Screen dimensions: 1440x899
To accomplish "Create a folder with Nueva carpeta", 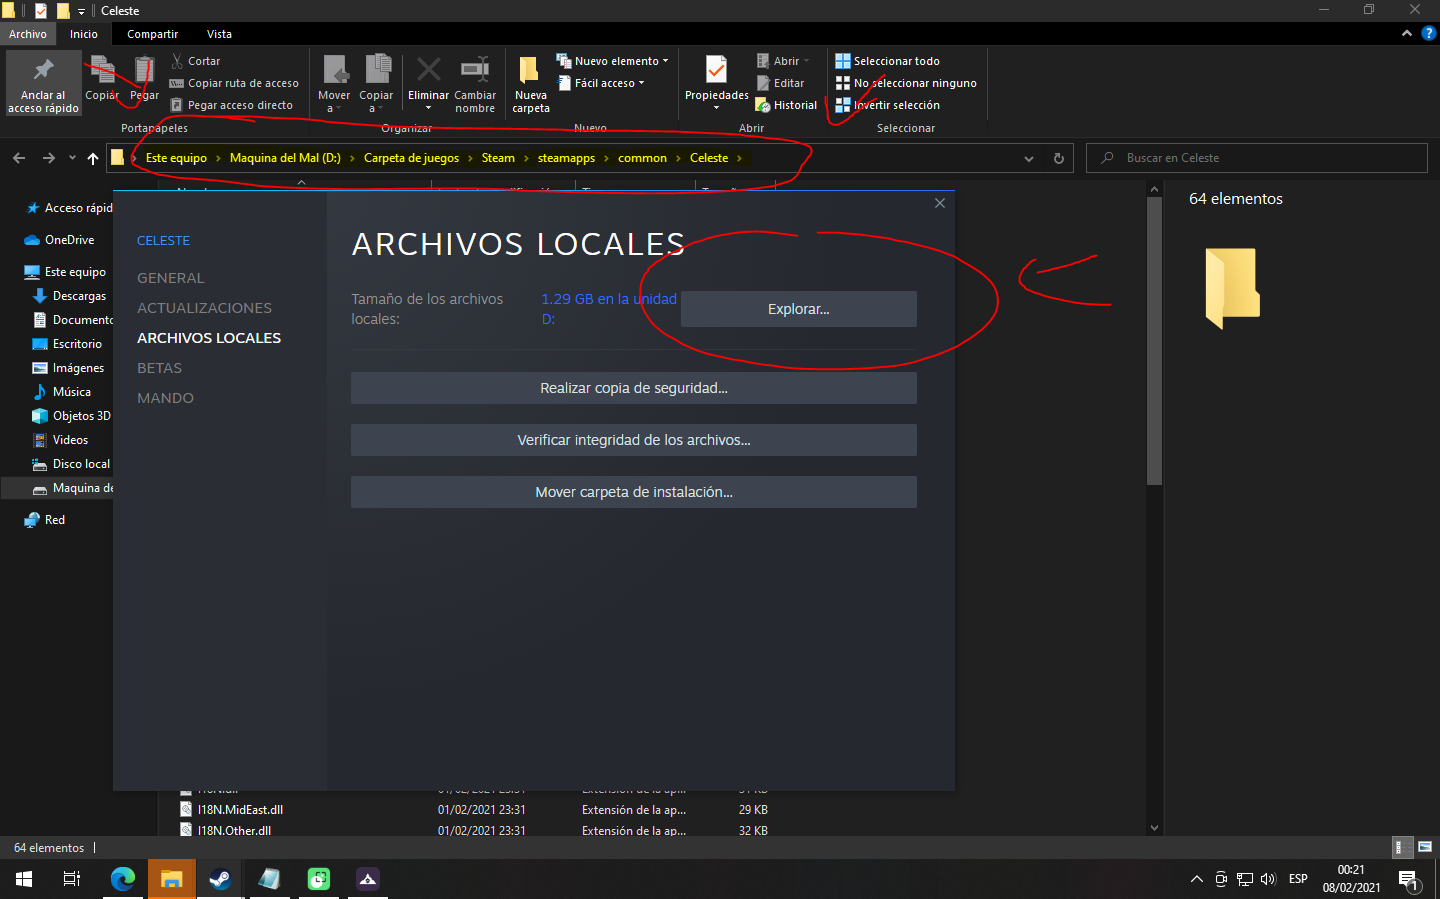I will click(x=531, y=83).
